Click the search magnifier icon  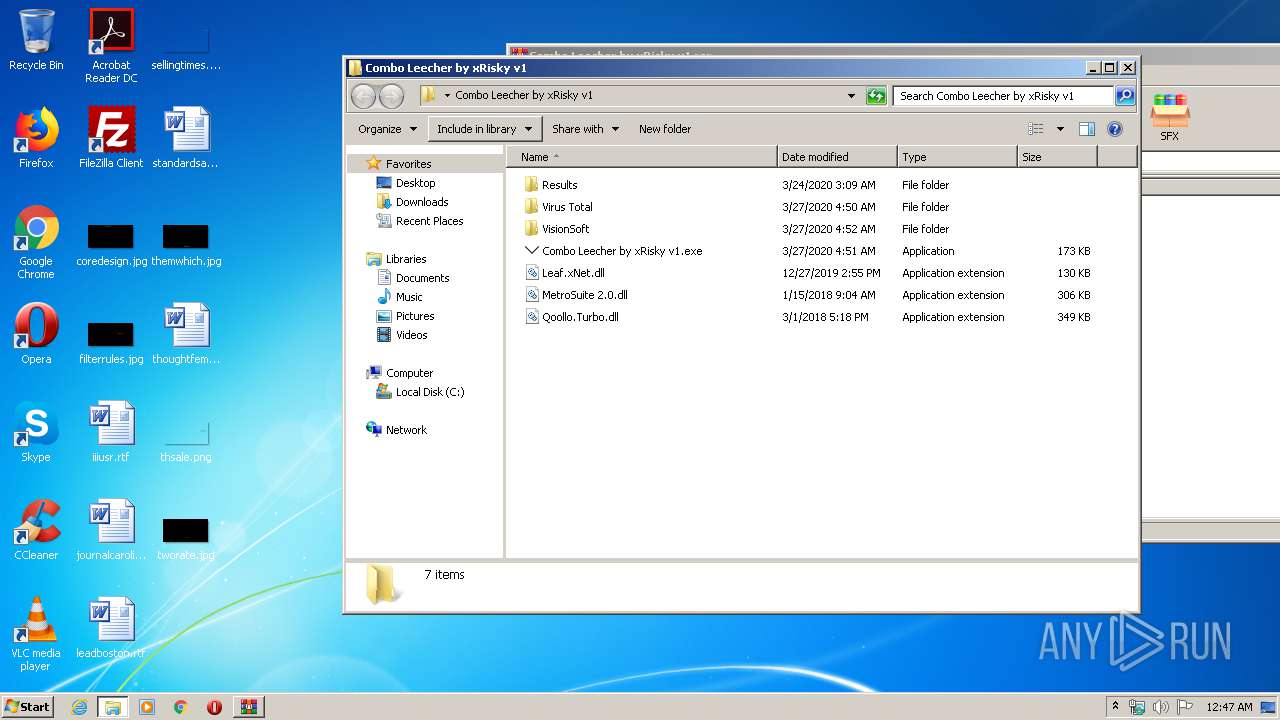1125,96
